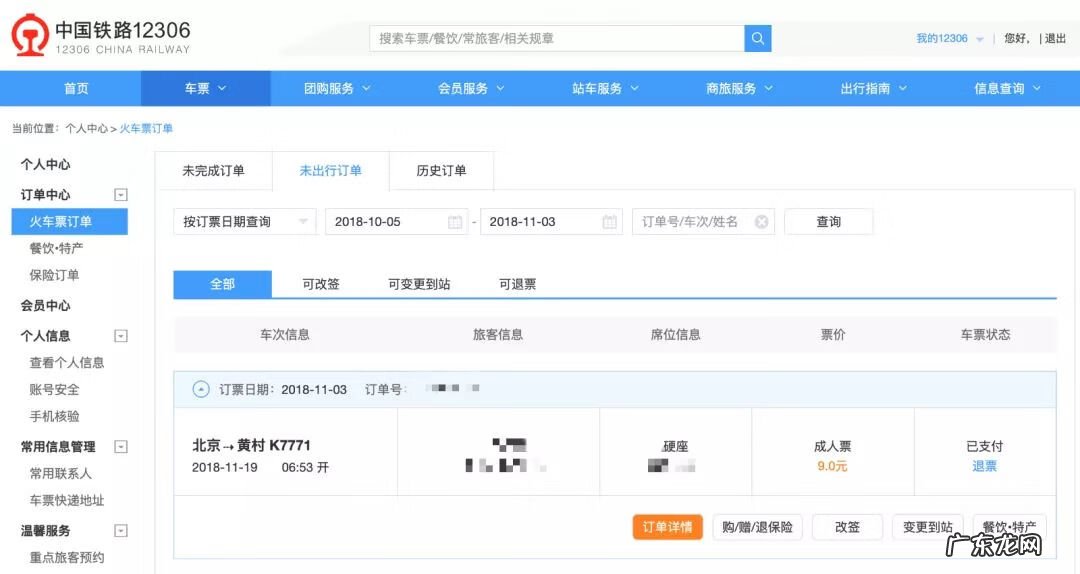The image size is (1080, 574).
Task: Open the end date calendar icon
Action: tap(610, 222)
